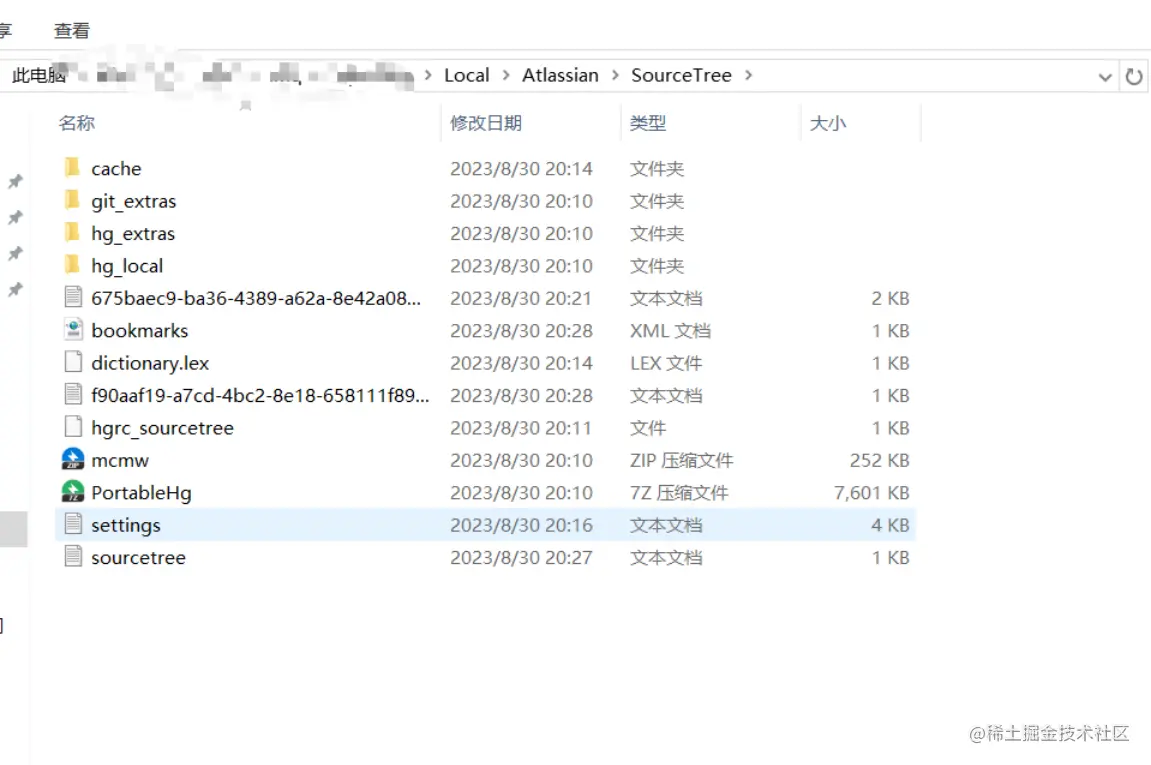The height and width of the screenshot is (765, 1151).
Task: Click date 2023/8/30 20:27 of sourcetree
Action: 521,557
